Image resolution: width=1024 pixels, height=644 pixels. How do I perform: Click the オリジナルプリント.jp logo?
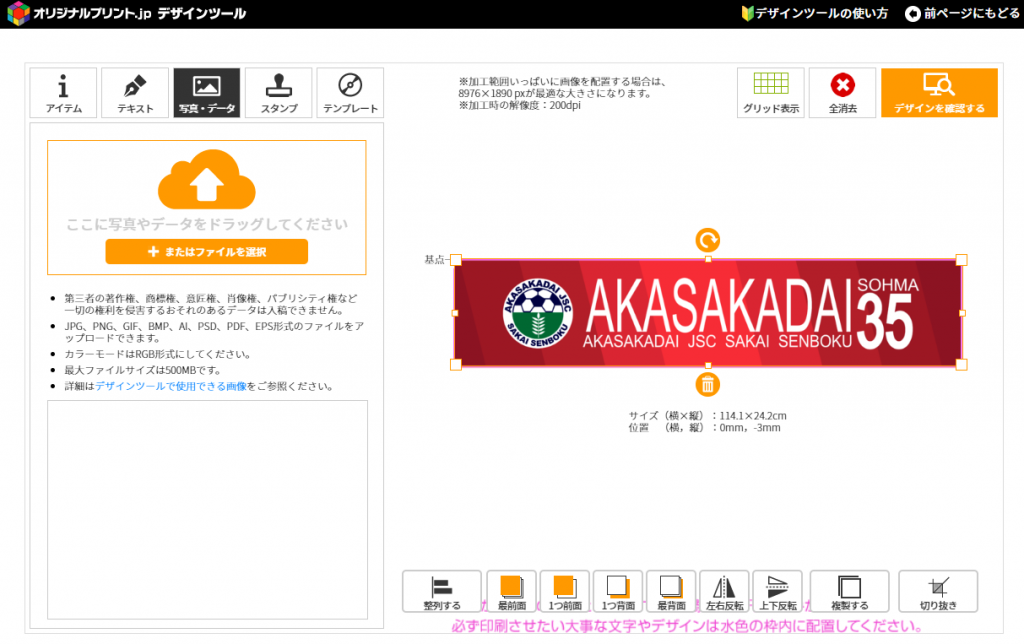tap(127, 13)
